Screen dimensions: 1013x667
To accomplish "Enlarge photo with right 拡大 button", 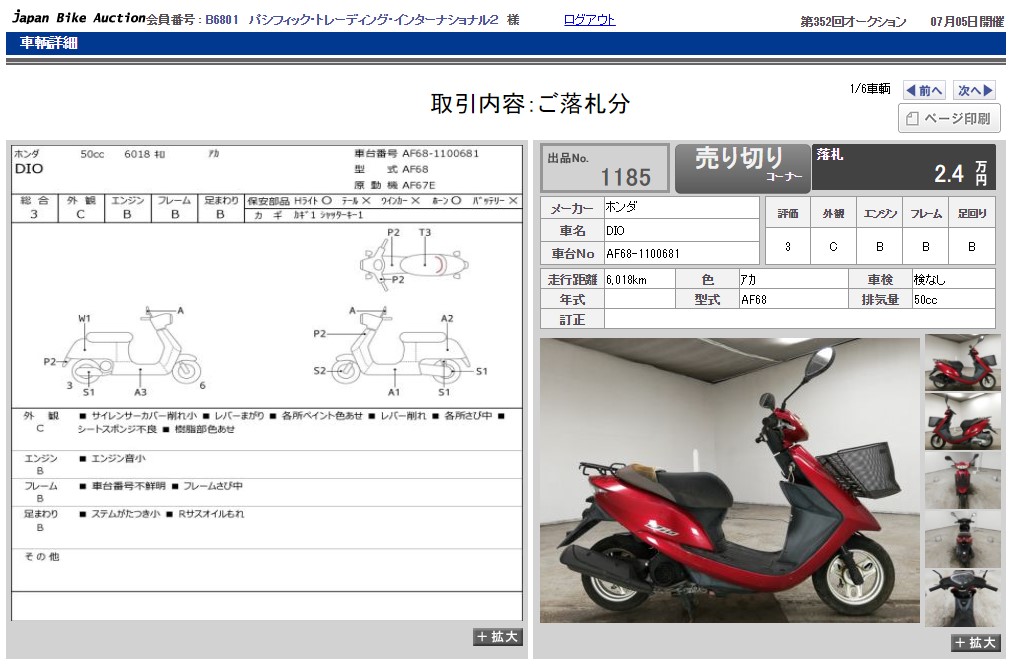I will coord(974,642).
